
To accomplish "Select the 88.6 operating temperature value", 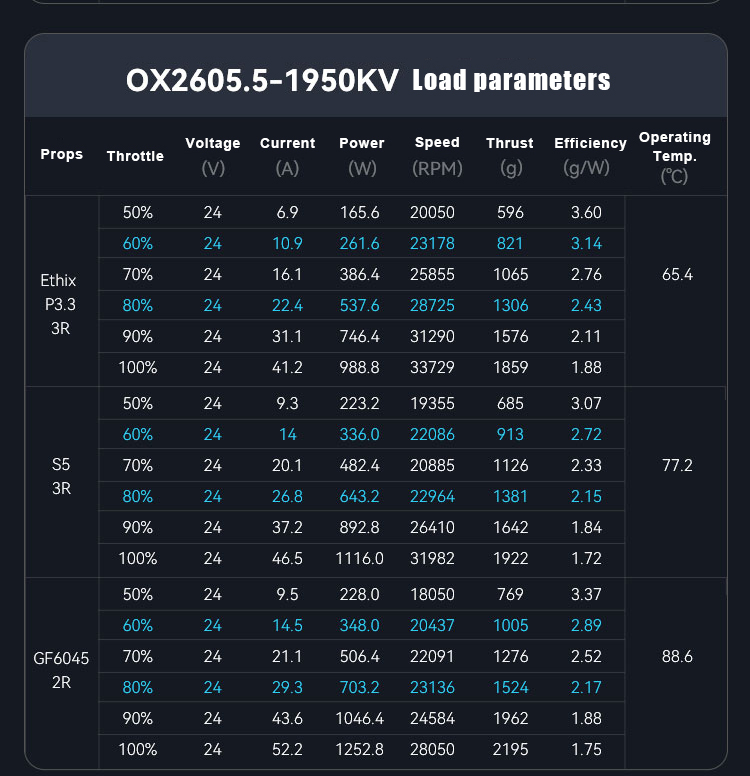I will 677,656.
